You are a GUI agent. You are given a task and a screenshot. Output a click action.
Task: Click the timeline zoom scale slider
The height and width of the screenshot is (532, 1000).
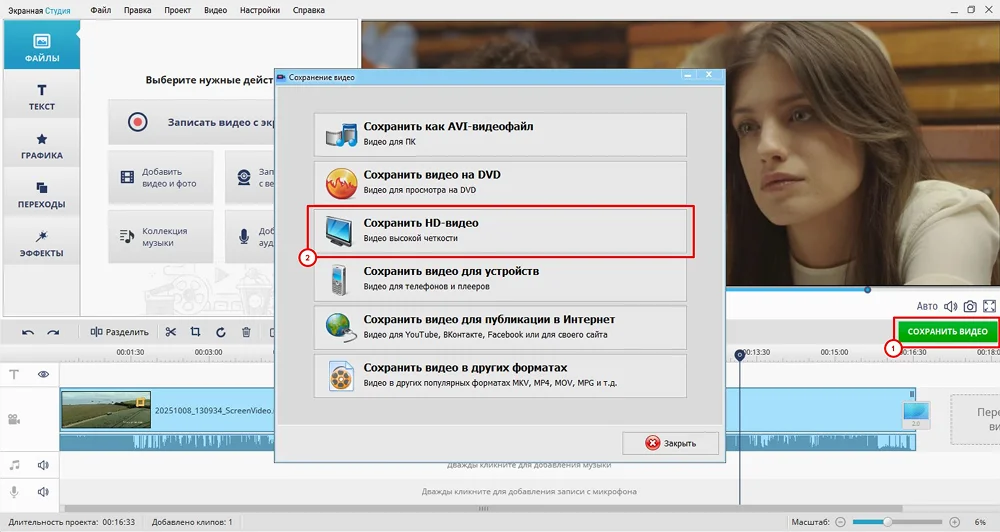pyautogui.click(x=885, y=522)
